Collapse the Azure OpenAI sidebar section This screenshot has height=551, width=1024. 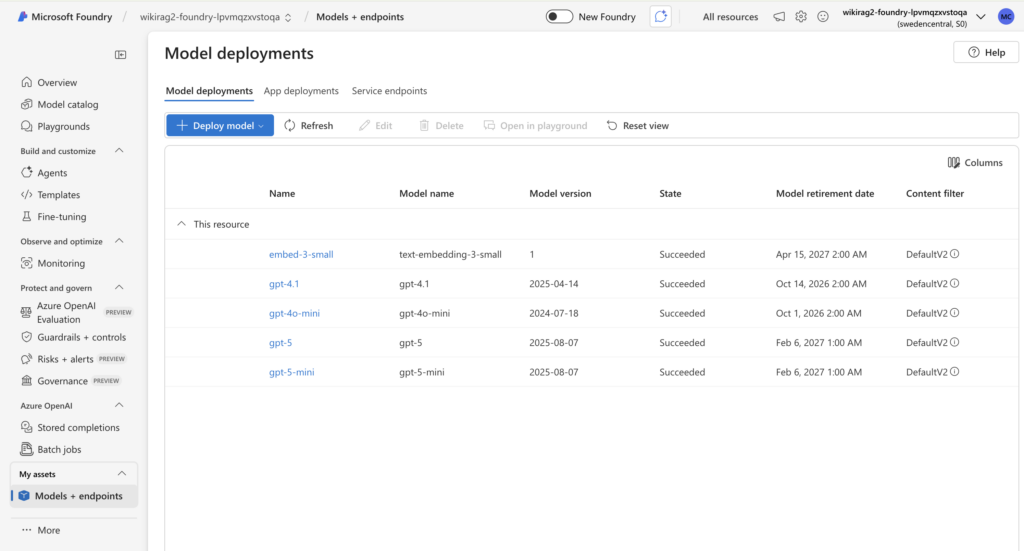119,405
